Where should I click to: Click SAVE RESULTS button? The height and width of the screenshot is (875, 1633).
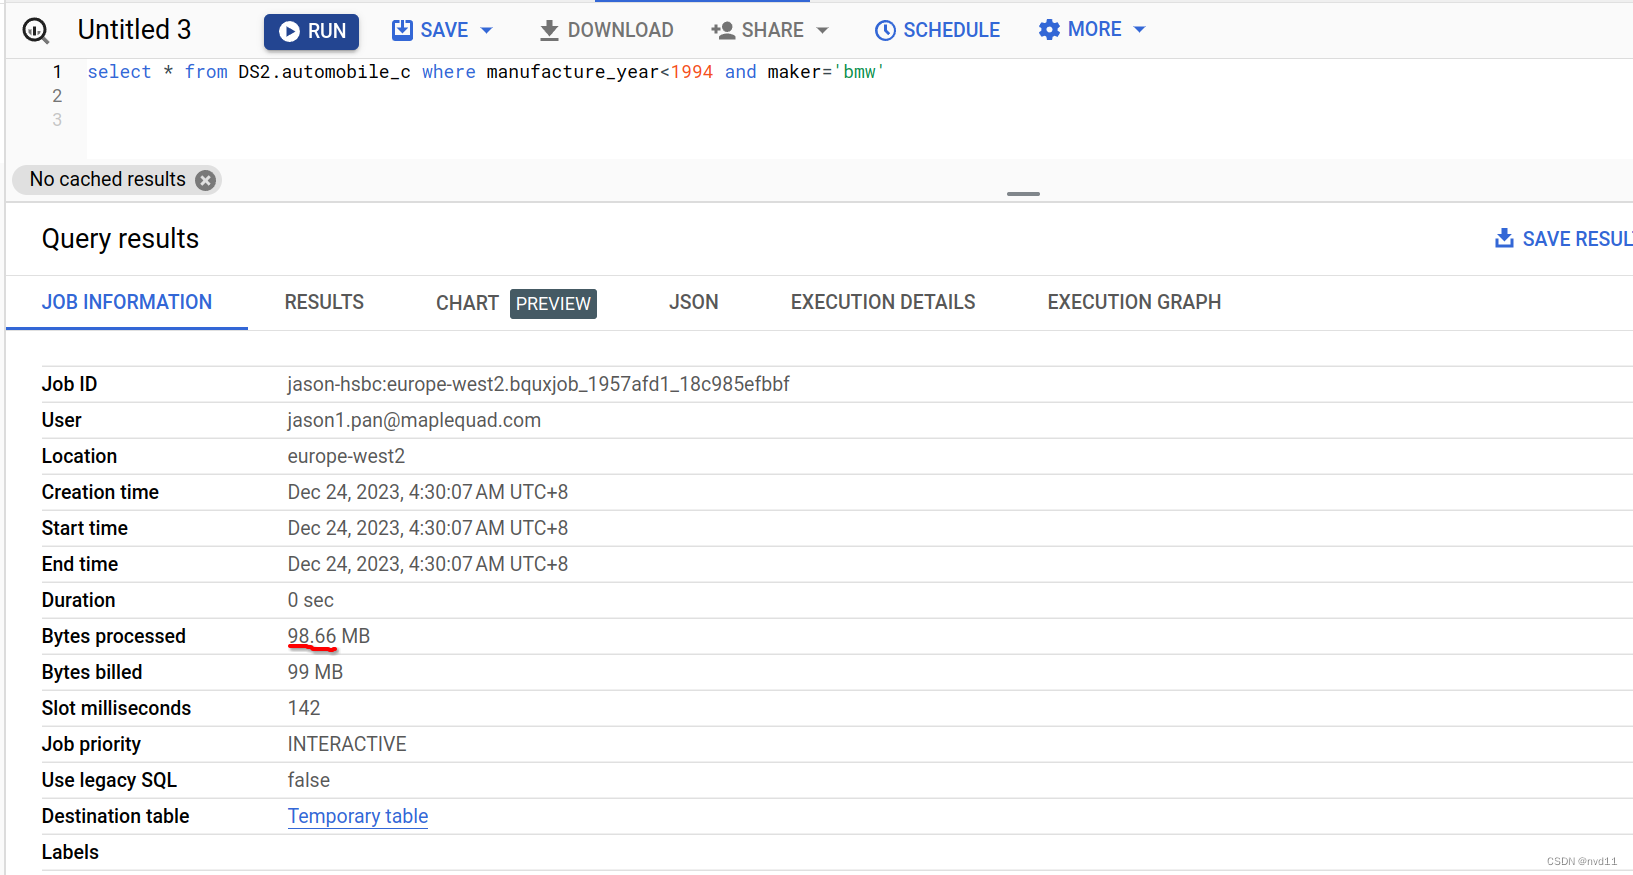pyautogui.click(x=1564, y=239)
